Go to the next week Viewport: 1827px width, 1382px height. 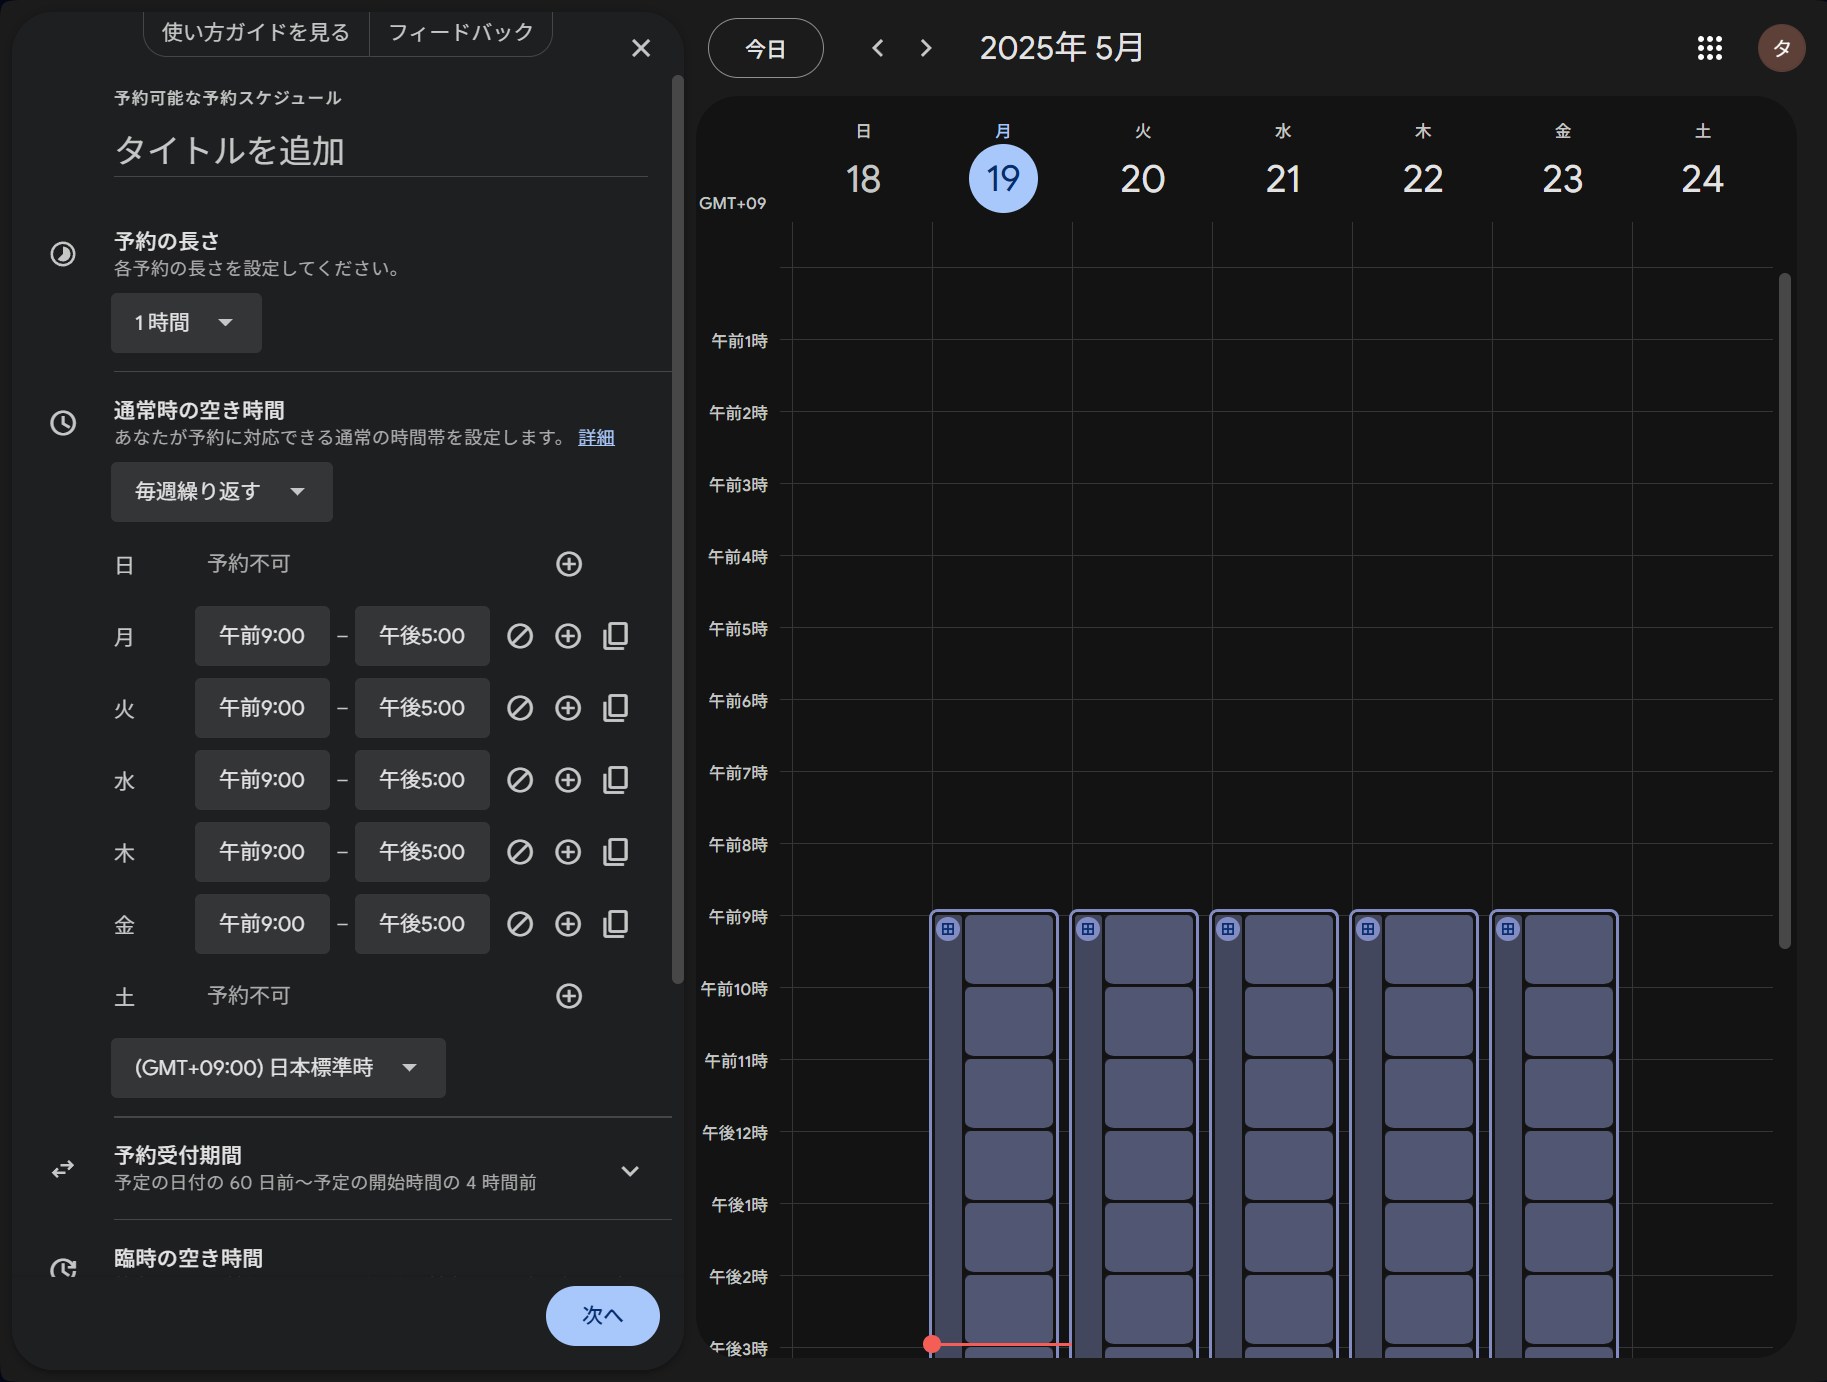[x=926, y=48]
